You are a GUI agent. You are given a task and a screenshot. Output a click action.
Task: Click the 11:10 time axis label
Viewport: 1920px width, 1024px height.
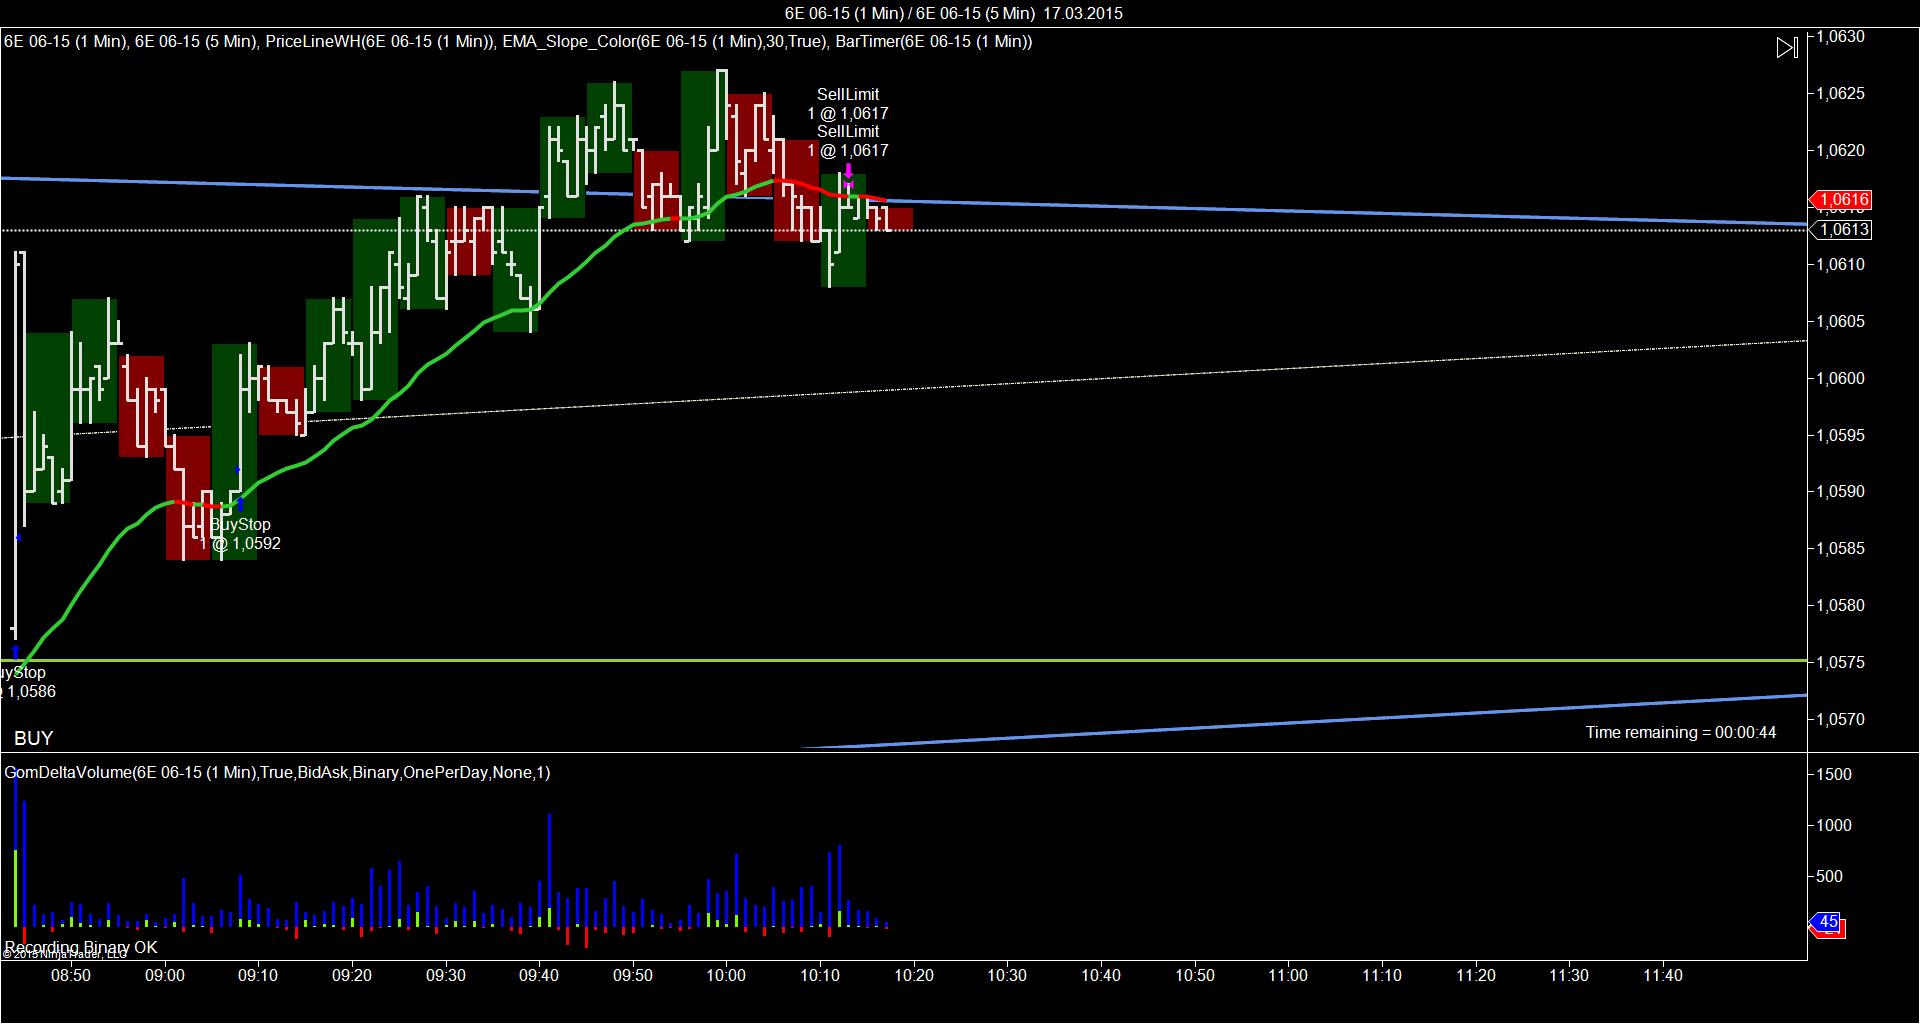1381,976
